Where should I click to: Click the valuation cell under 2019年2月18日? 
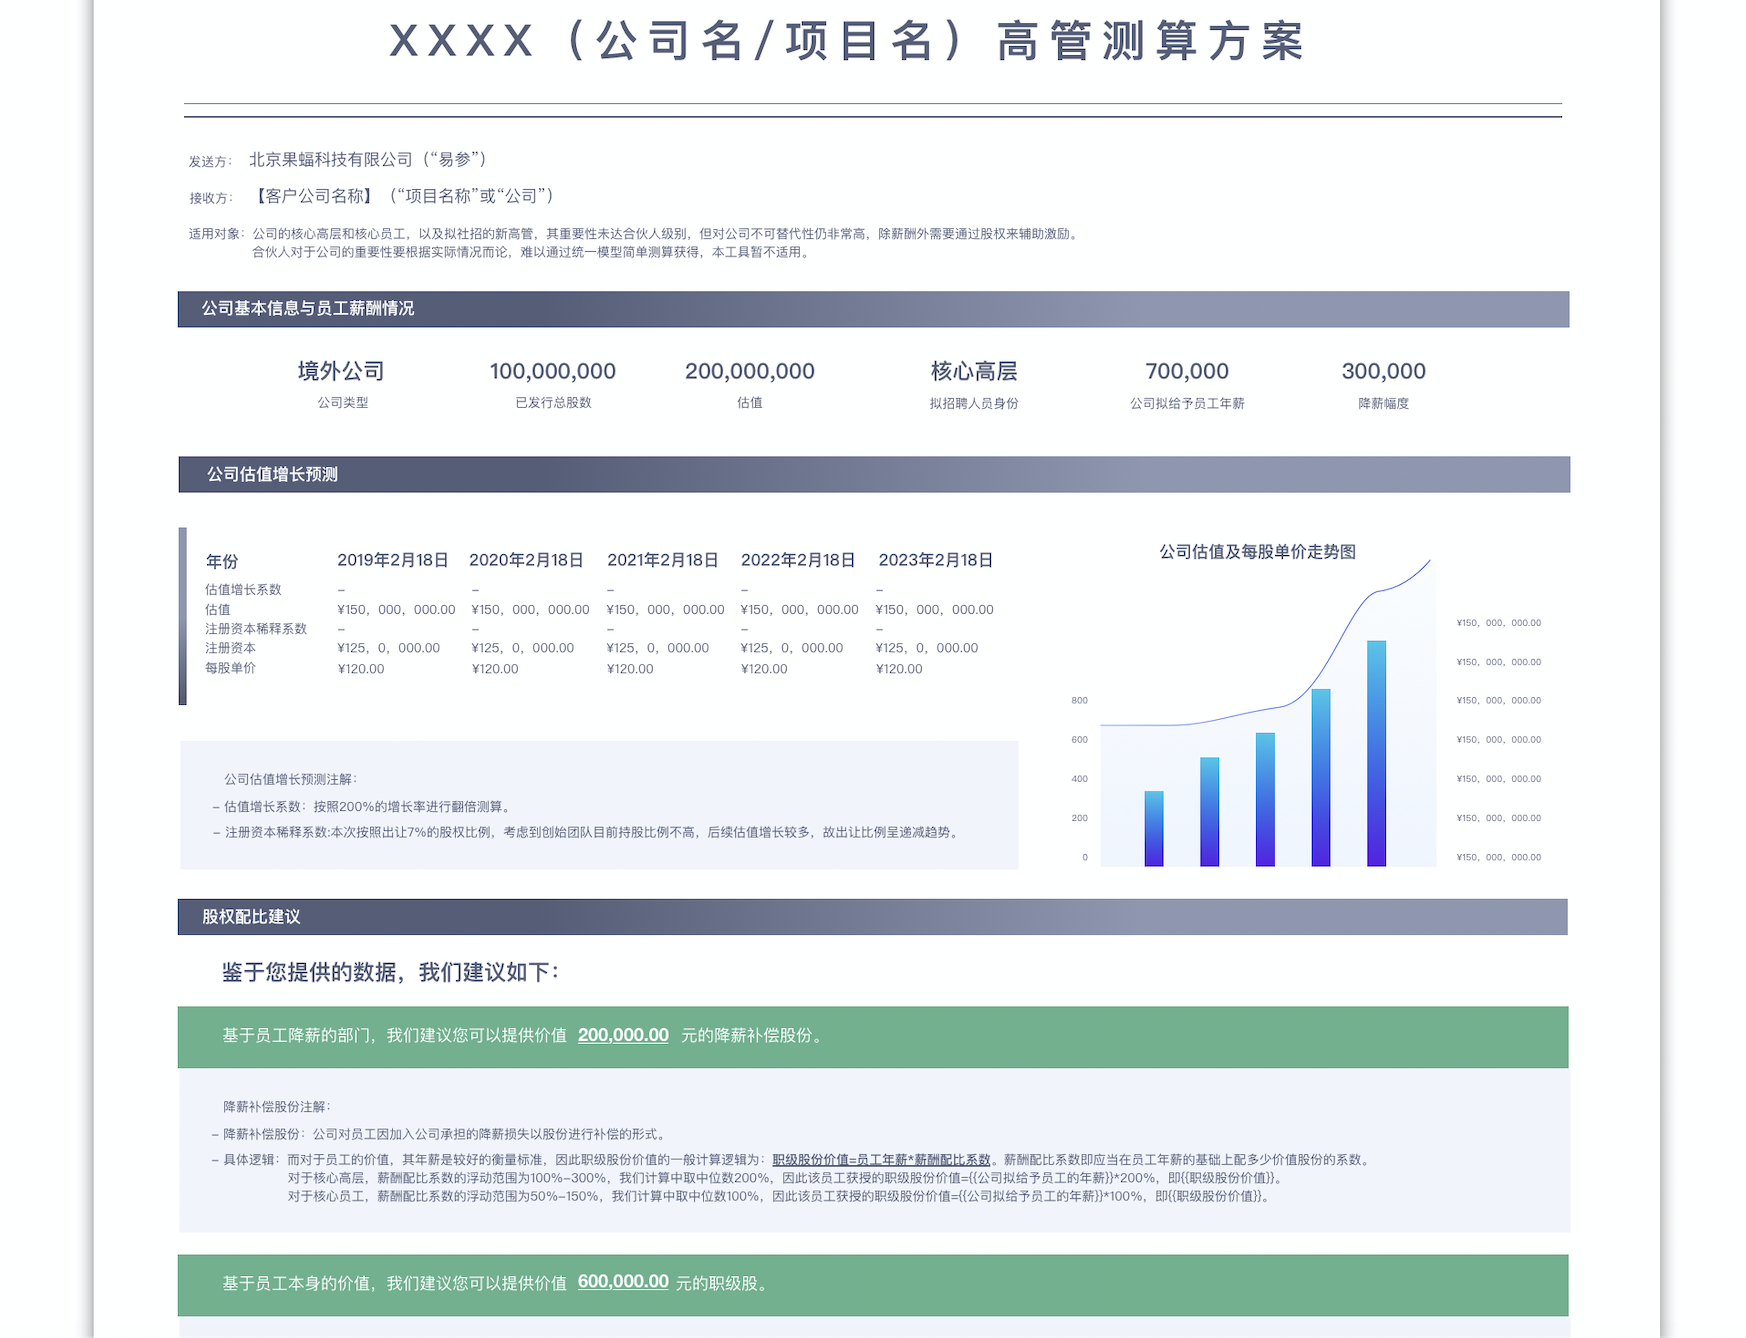[x=396, y=610]
